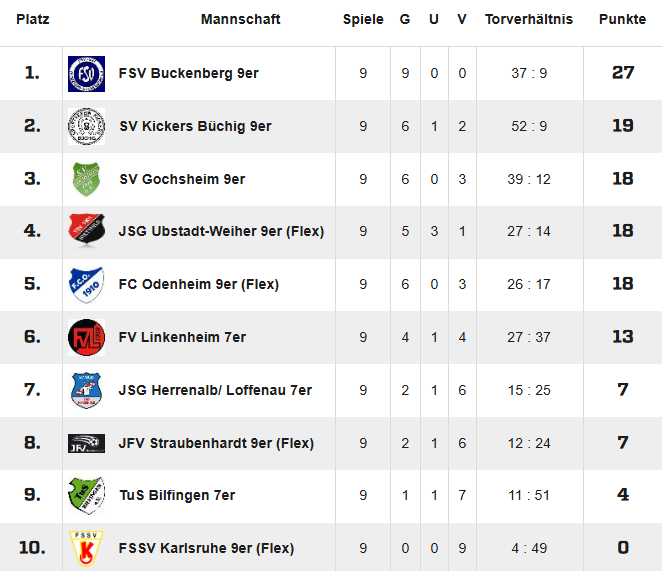662x571 pixels.
Task: Click the Platz column header
Action: coord(33,20)
